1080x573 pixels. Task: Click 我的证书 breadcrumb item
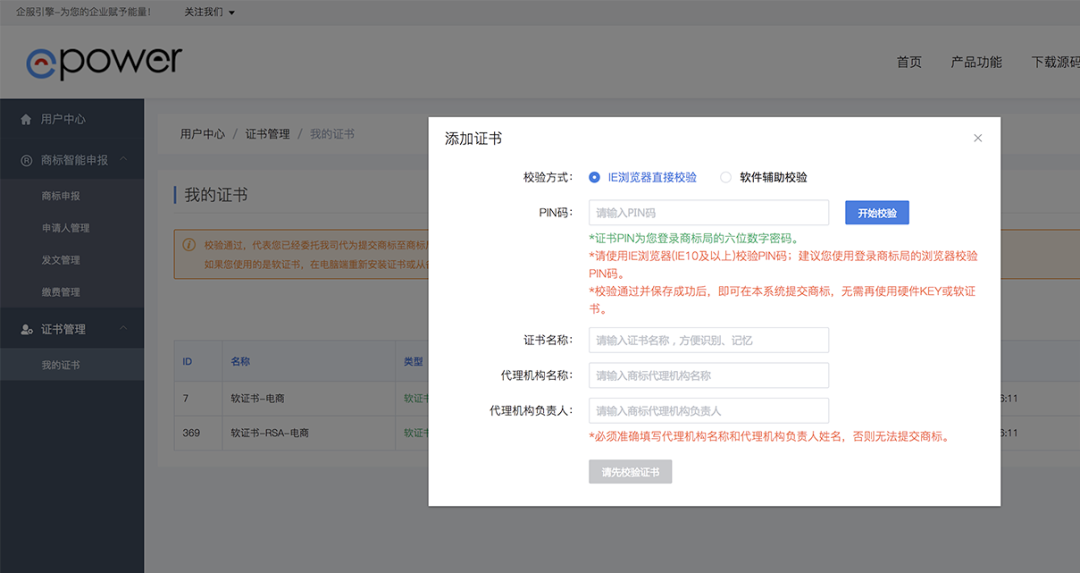point(332,134)
